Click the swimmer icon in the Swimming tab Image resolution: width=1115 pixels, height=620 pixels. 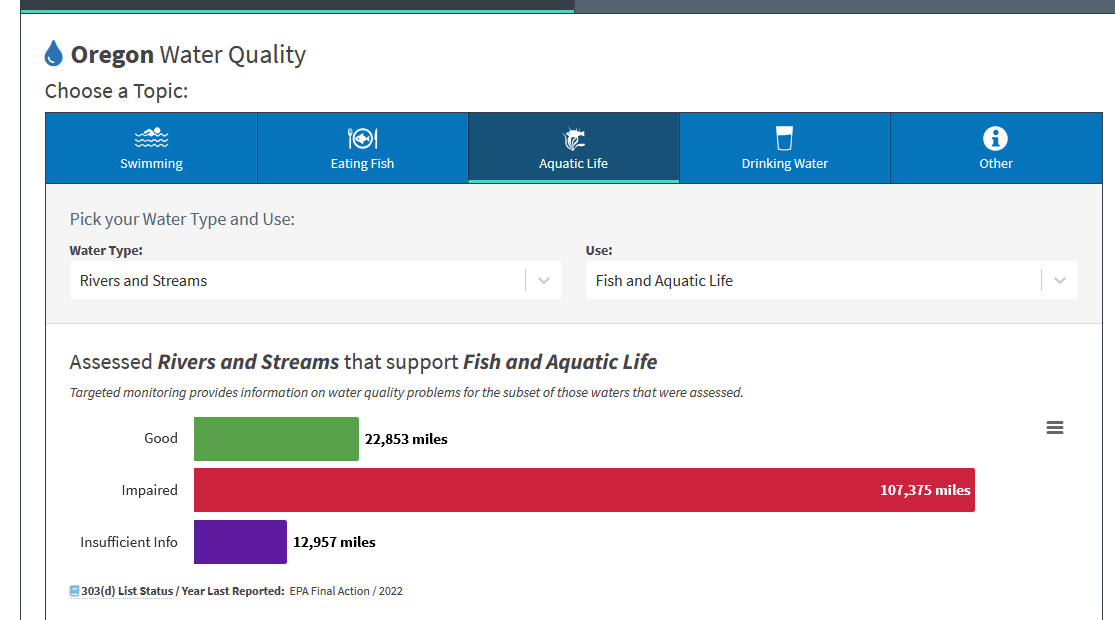(151, 138)
